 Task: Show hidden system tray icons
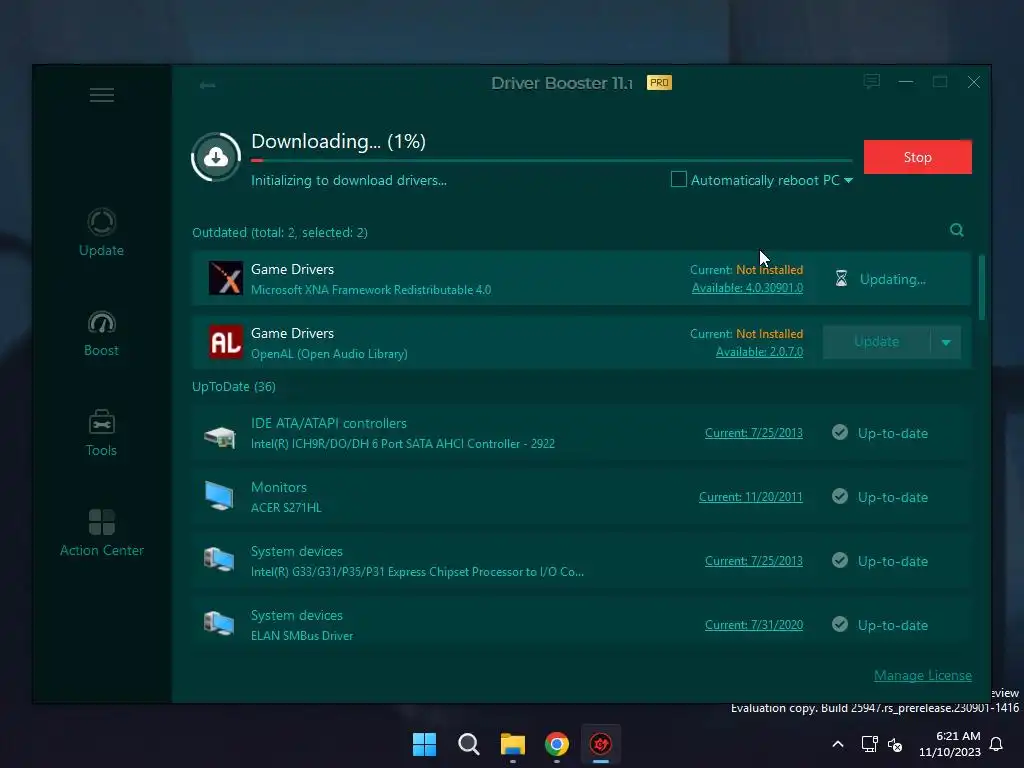point(838,744)
